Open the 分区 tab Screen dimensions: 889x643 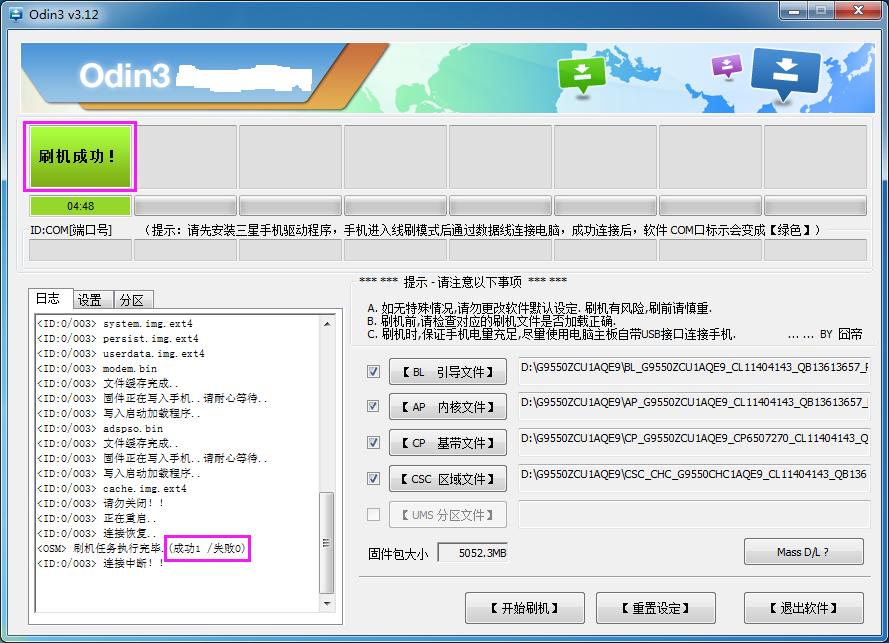[x=133, y=300]
